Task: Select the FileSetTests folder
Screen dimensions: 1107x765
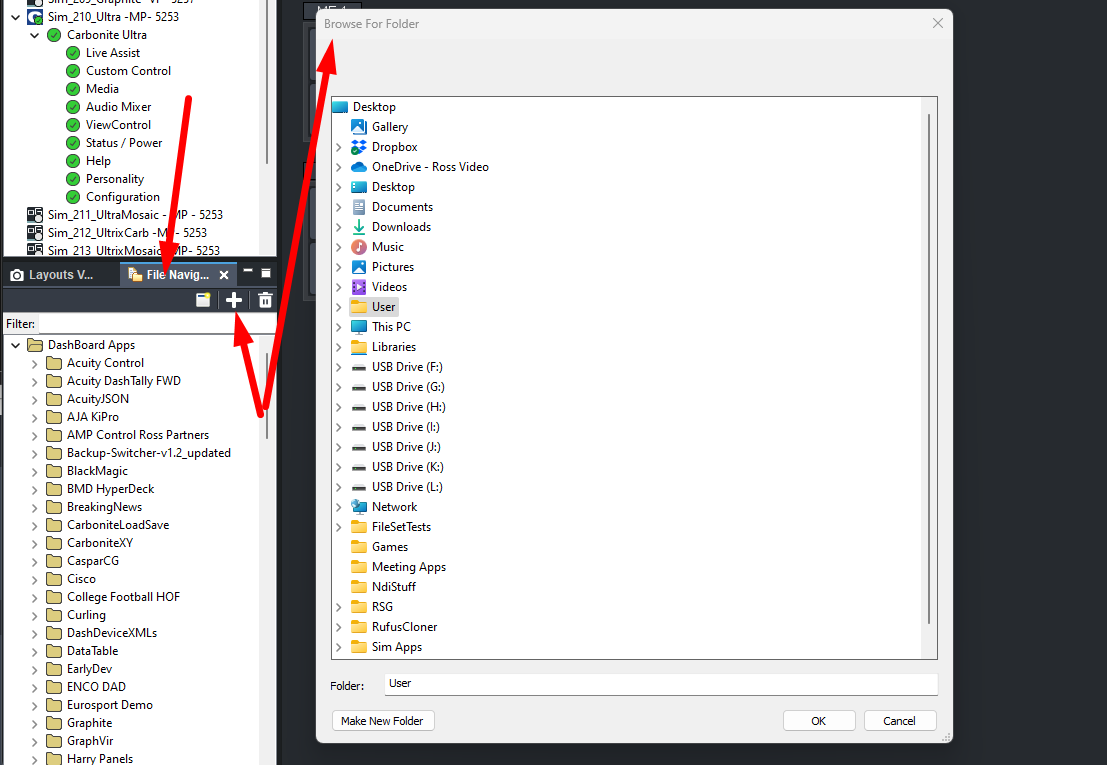Action: [x=401, y=527]
